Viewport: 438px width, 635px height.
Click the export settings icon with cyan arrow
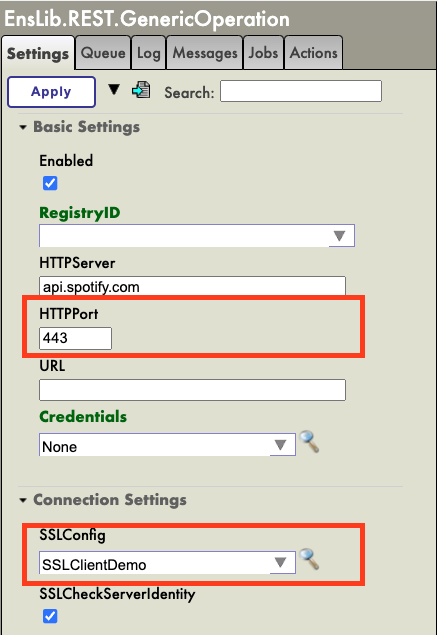click(x=141, y=90)
